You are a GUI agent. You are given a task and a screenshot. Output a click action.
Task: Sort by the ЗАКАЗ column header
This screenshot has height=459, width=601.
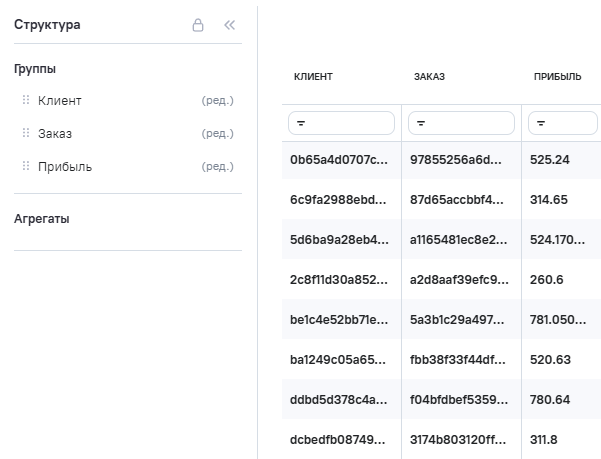429,77
